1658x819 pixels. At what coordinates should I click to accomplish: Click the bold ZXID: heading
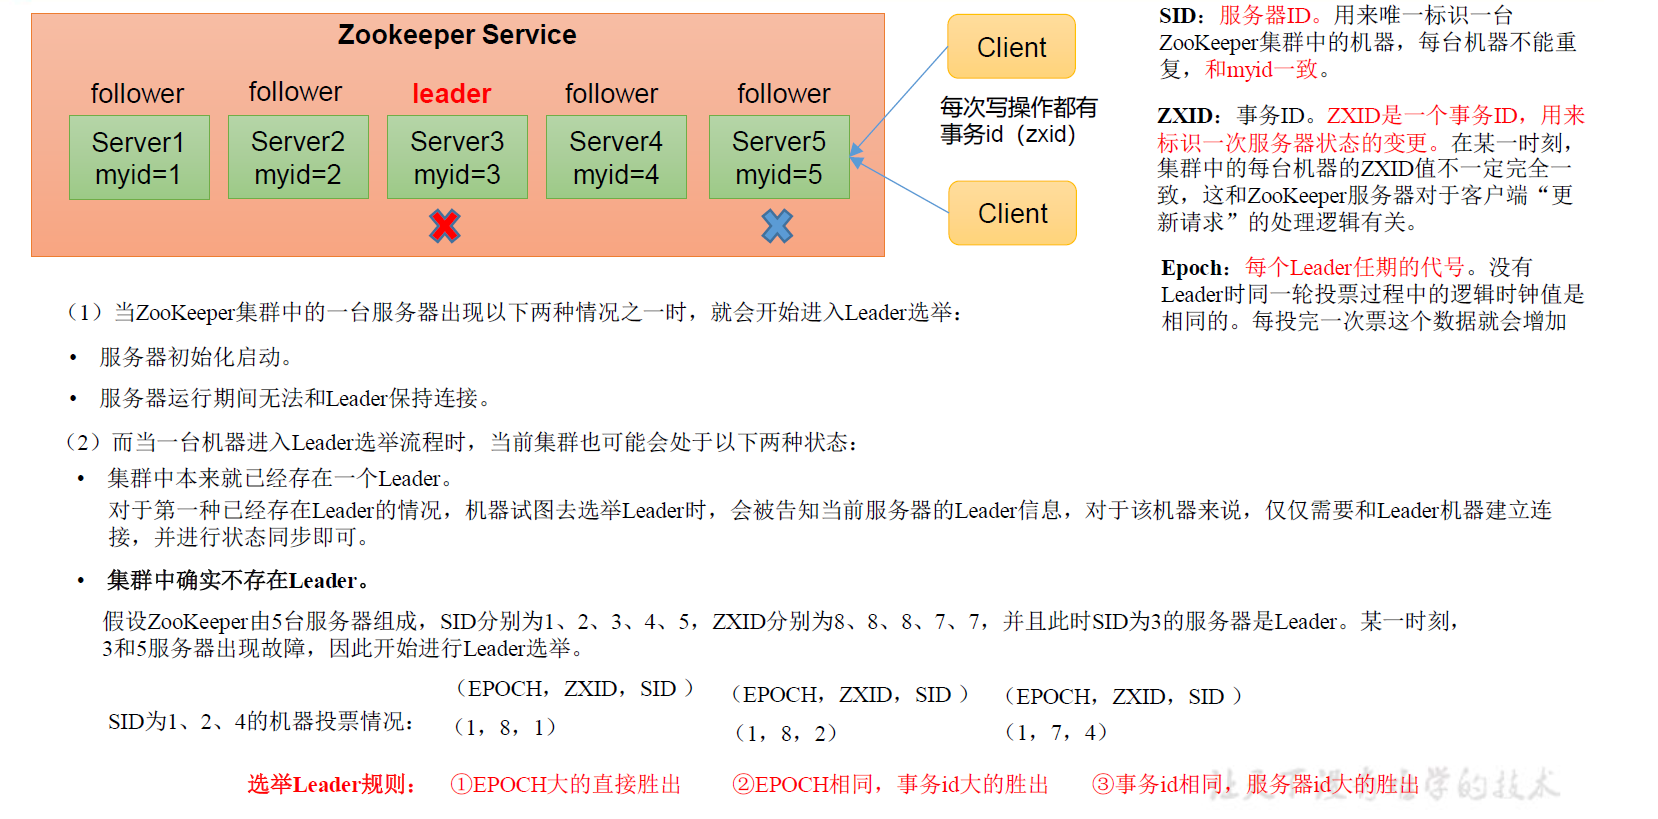[1190, 116]
